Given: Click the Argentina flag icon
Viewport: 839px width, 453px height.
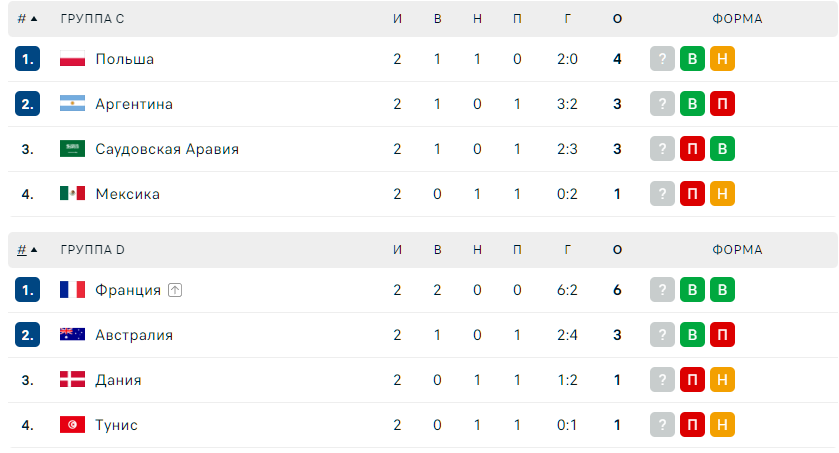Looking at the screenshot, I should (x=72, y=104).
